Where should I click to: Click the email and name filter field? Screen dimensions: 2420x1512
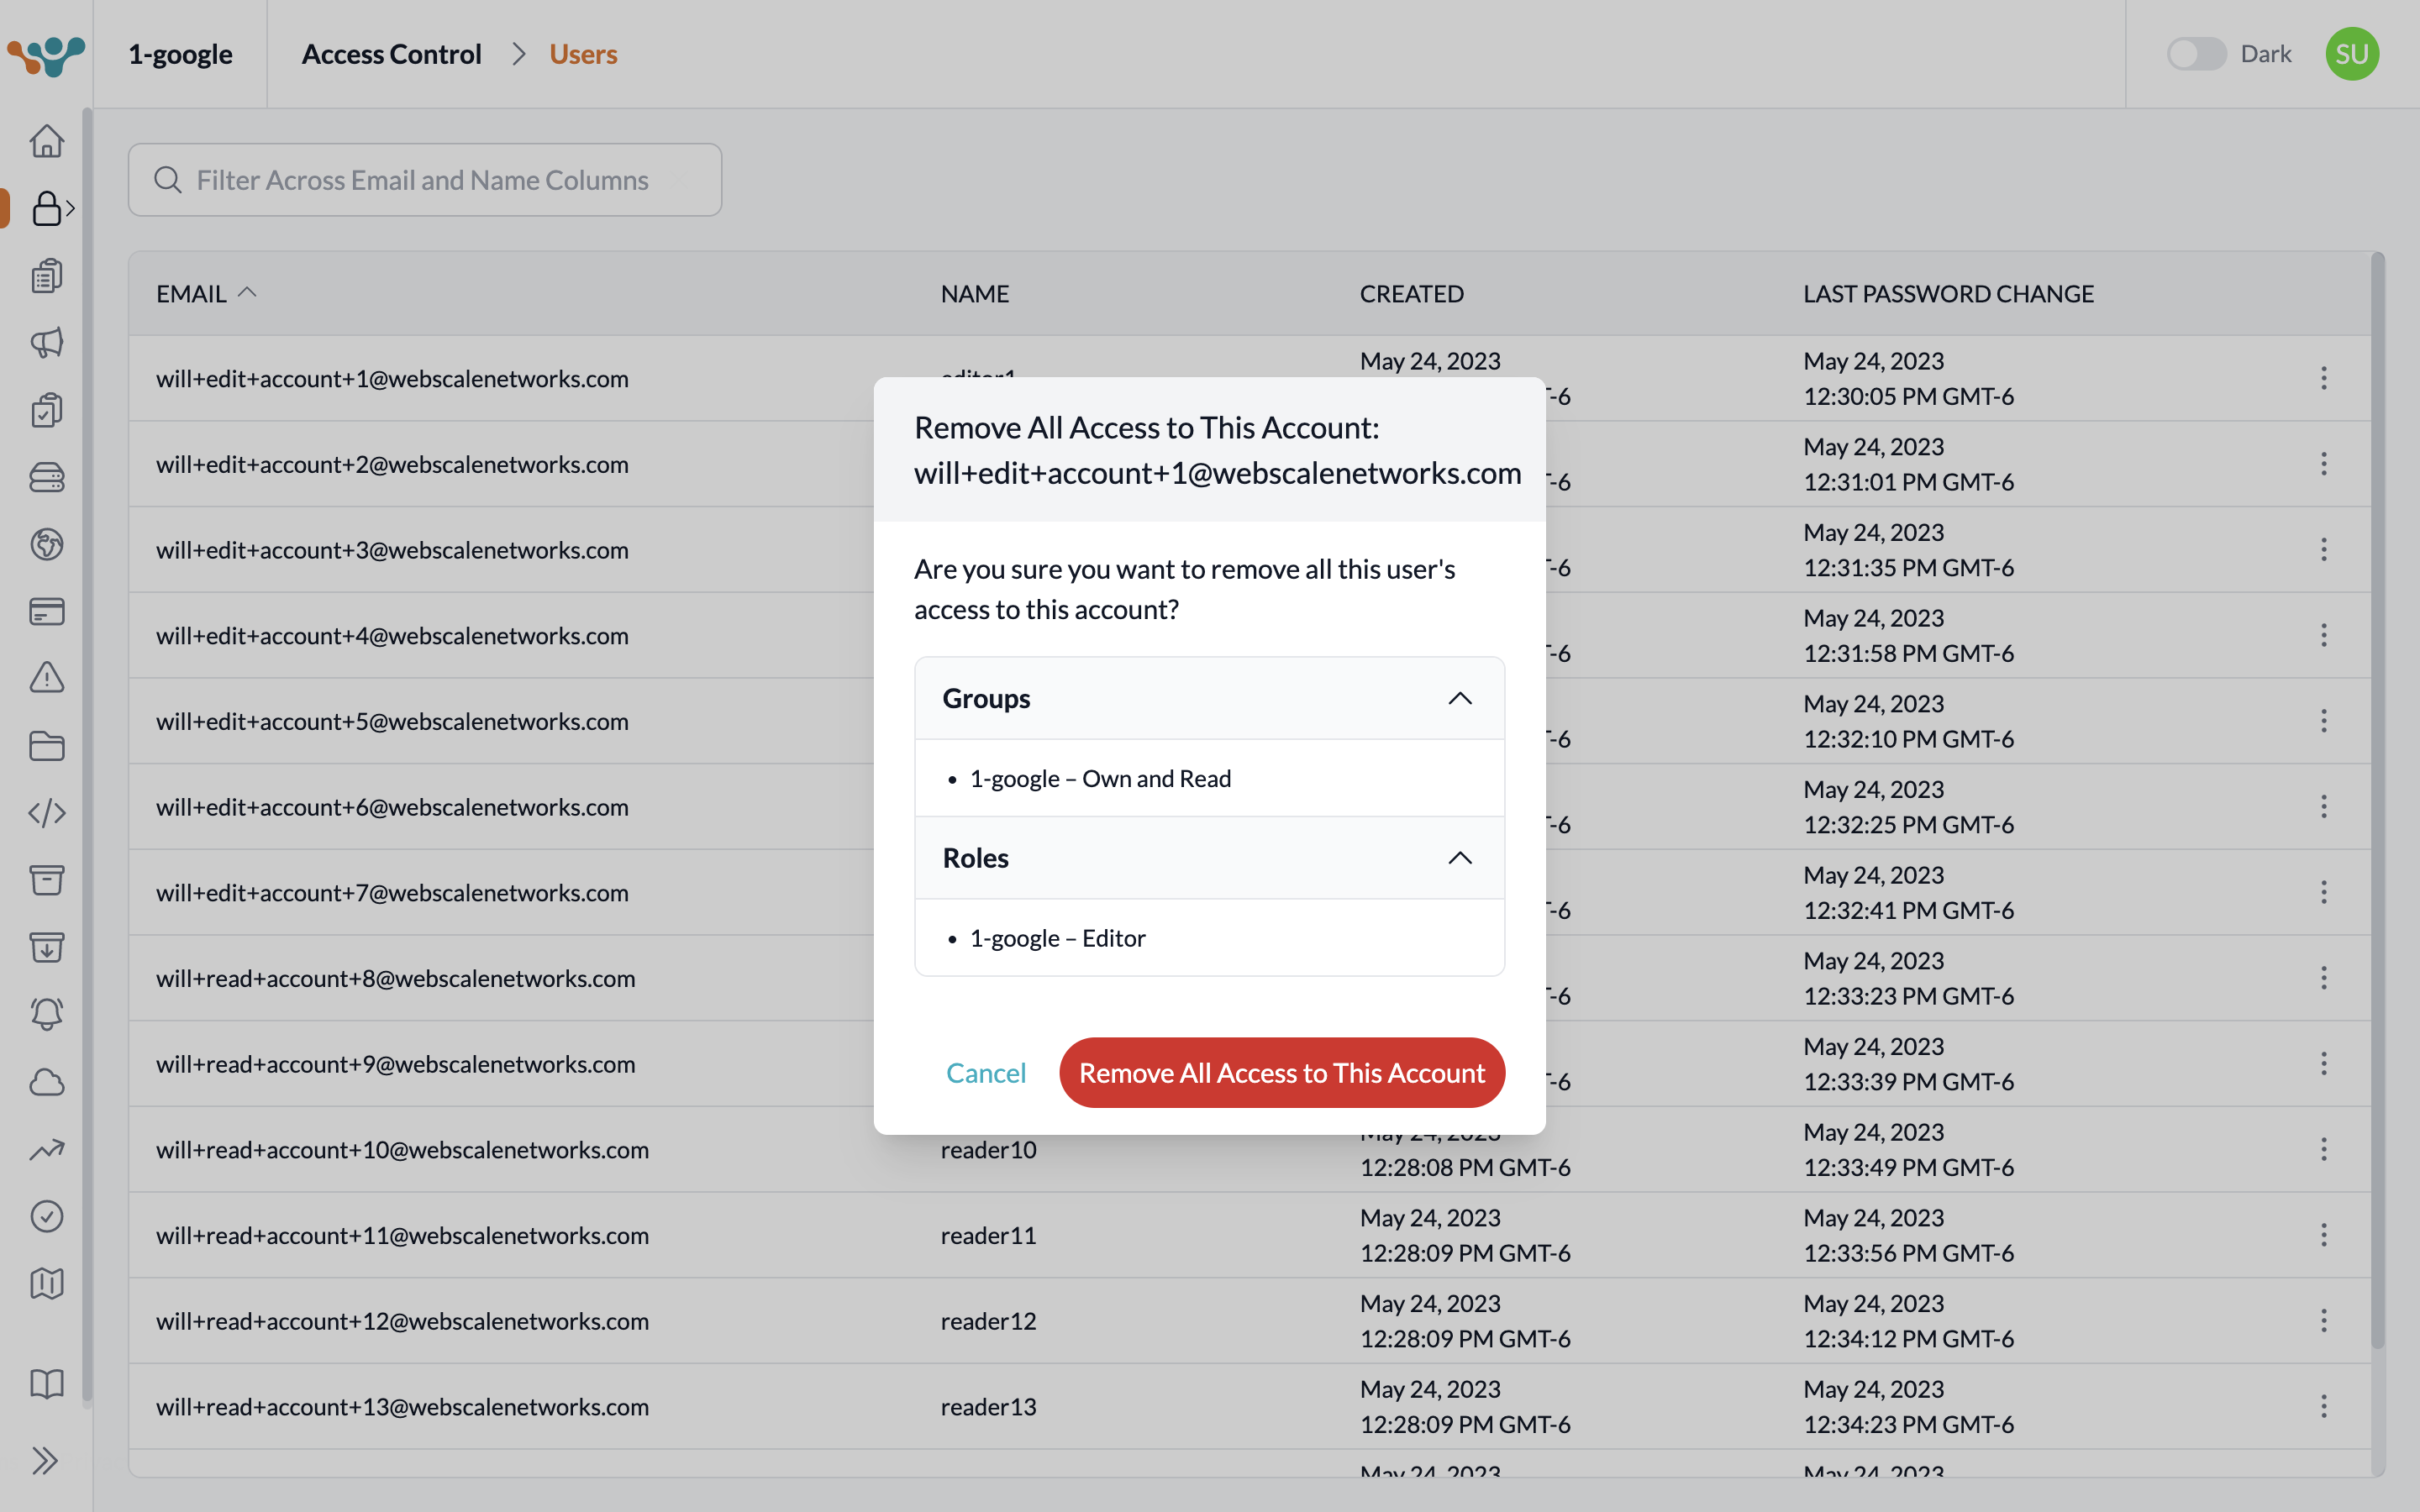coord(425,180)
